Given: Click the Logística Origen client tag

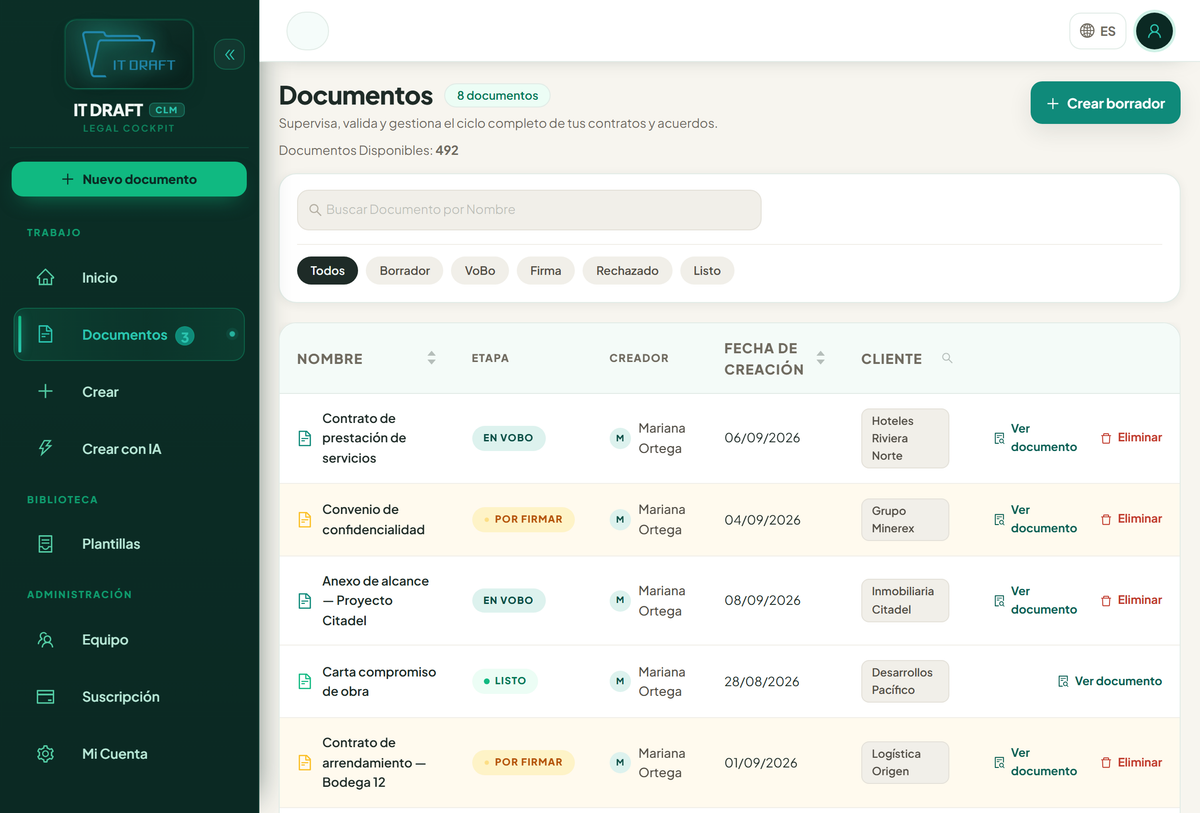Looking at the screenshot, I should pyautogui.click(x=905, y=762).
